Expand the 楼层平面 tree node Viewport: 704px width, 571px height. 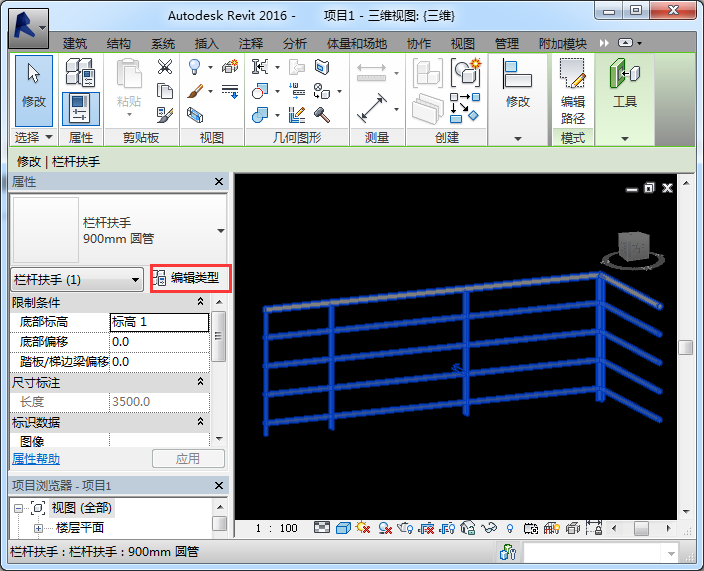(x=39, y=528)
